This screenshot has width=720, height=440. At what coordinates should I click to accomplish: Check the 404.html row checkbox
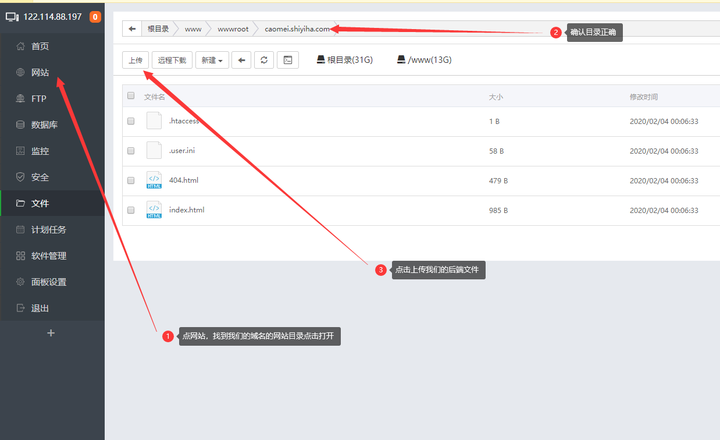[131, 181]
